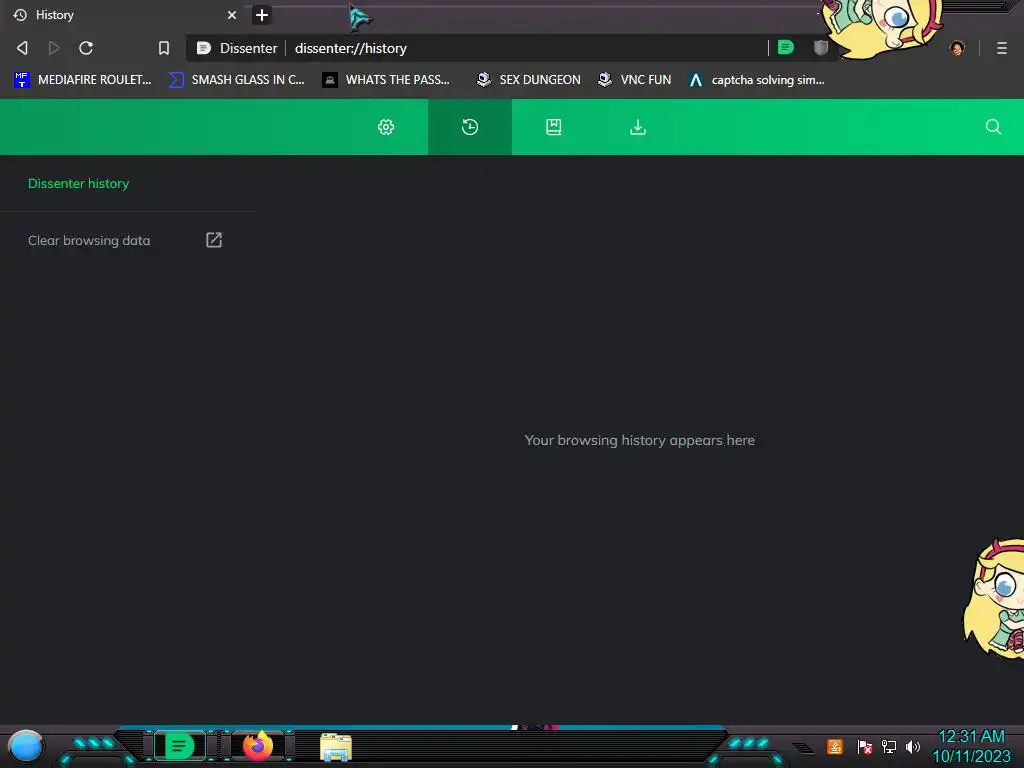Select the History browser tab
1024x768 pixels.
coord(124,15)
